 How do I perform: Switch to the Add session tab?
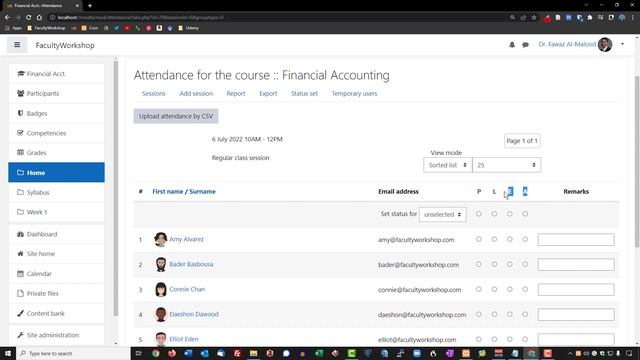pyautogui.click(x=196, y=93)
